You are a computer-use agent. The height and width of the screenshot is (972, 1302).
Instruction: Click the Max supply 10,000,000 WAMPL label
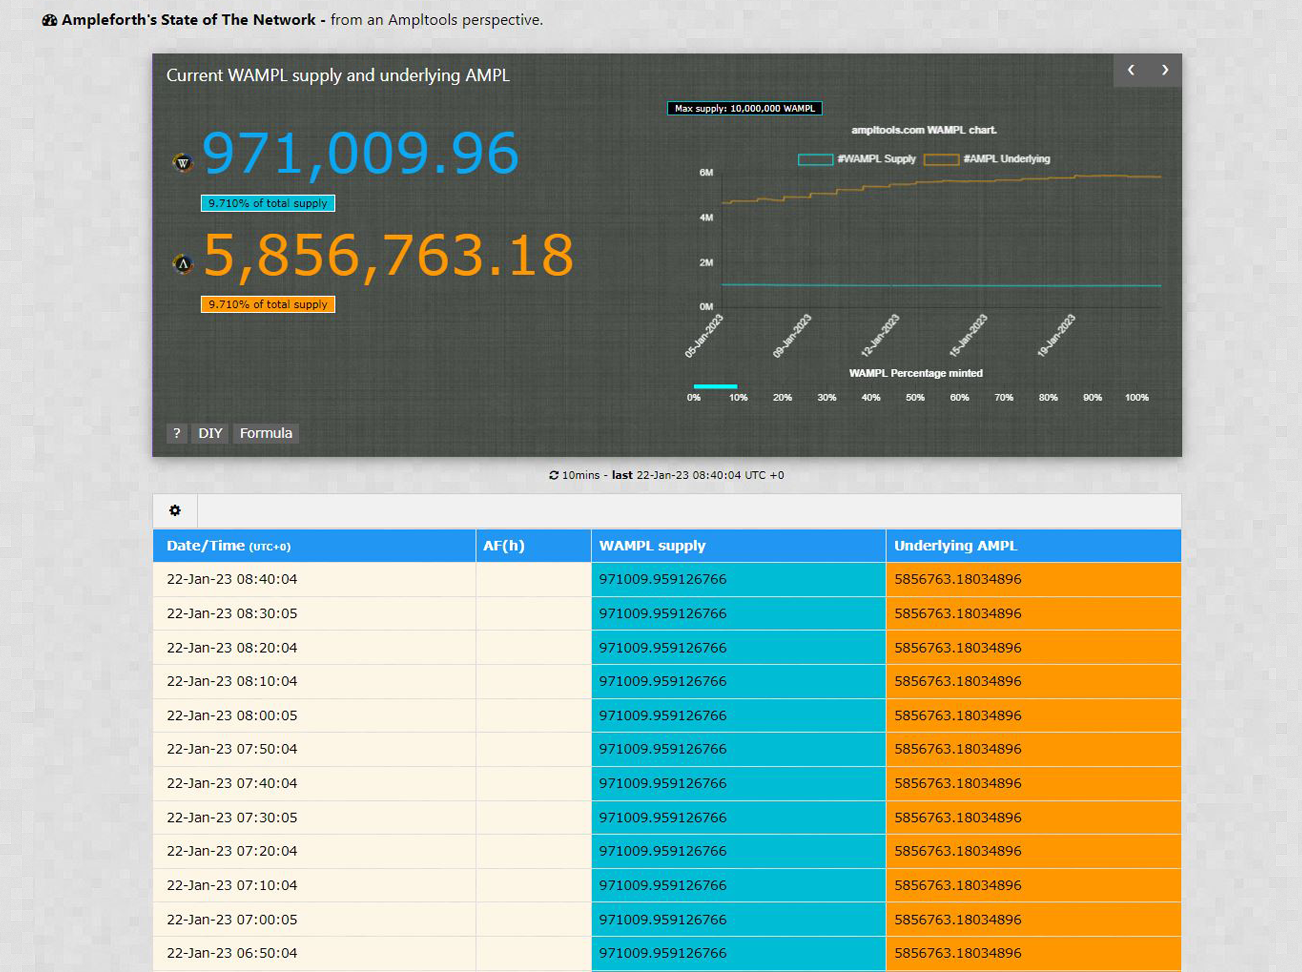745,108
